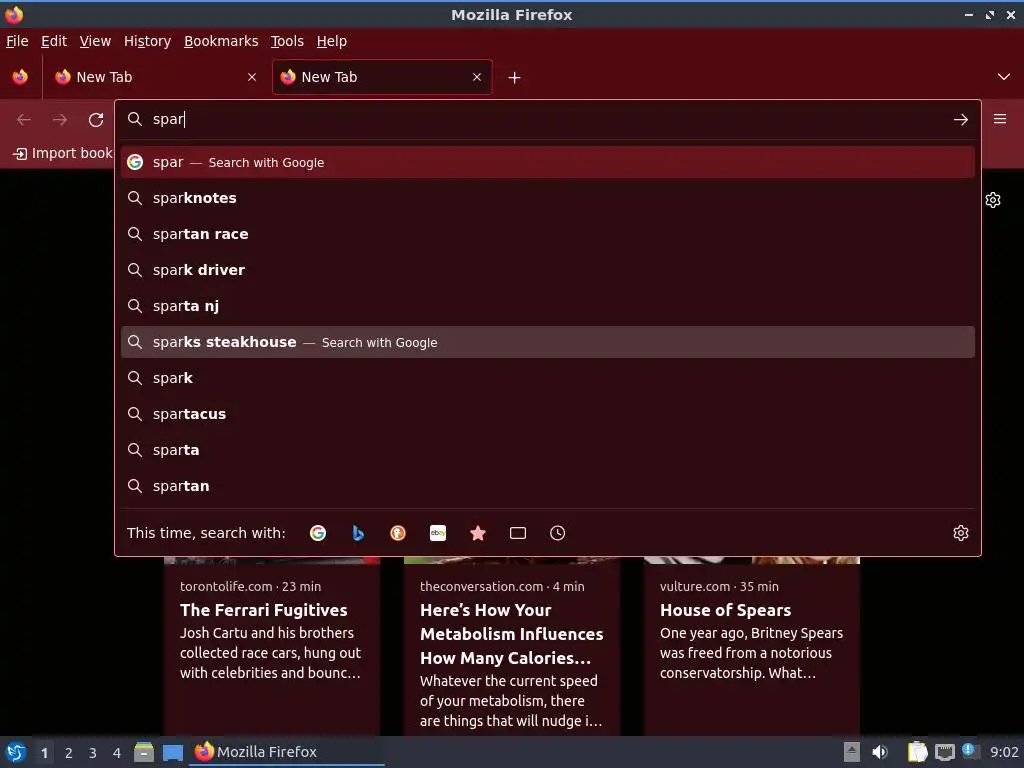This screenshot has width=1024, height=768.
Task: Click the Forward navigation arrow
Action: pos(60,120)
